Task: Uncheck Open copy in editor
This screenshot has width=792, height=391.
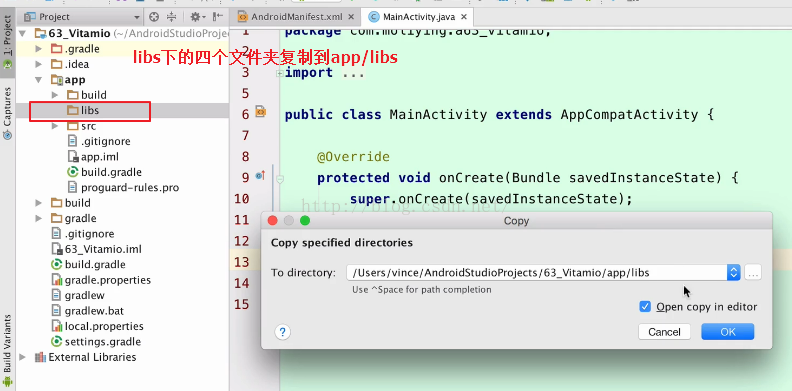Action: (x=645, y=307)
